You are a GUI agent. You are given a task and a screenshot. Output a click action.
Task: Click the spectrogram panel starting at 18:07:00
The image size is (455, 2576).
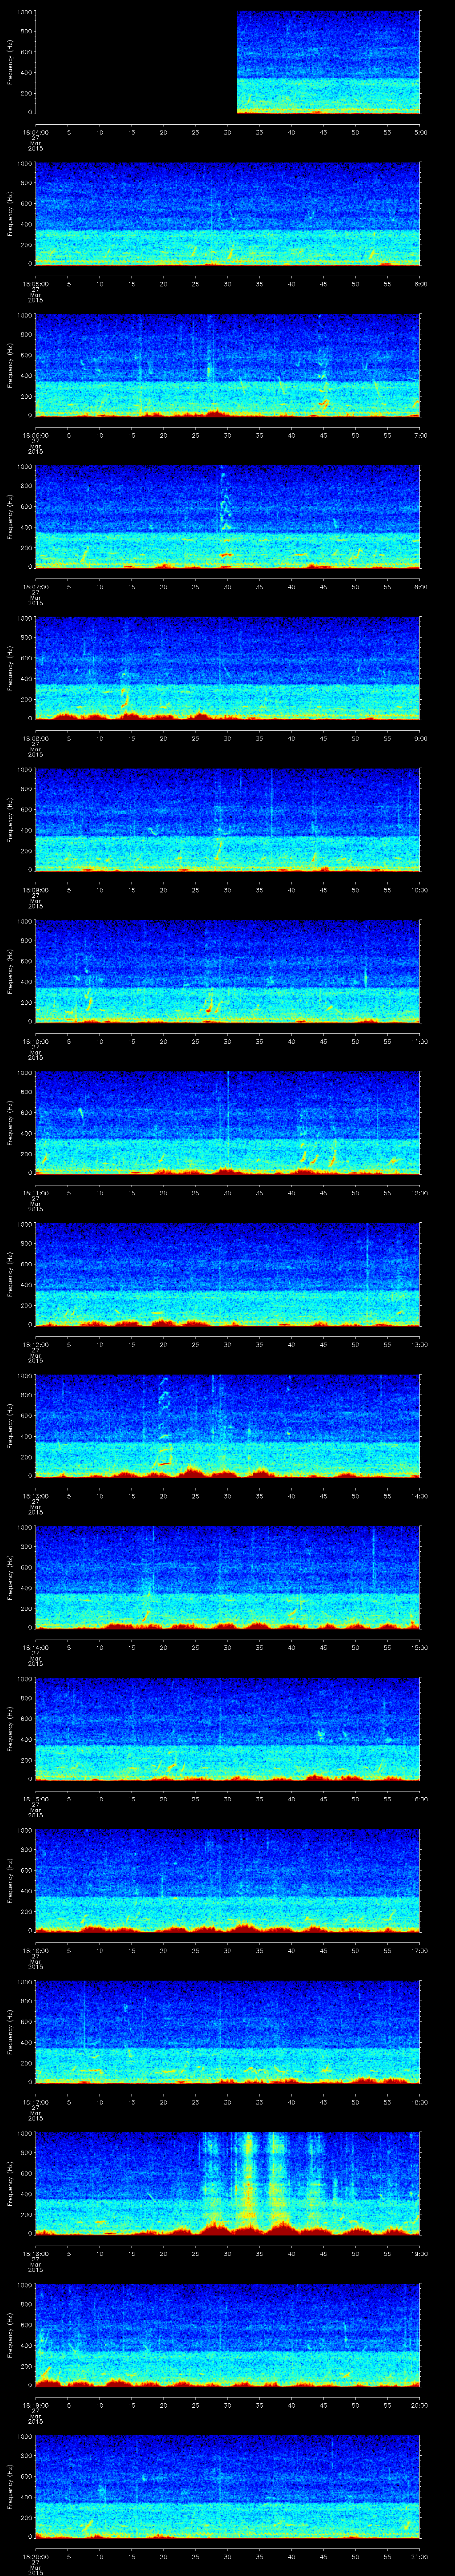pyautogui.click(x=228, y=516)
